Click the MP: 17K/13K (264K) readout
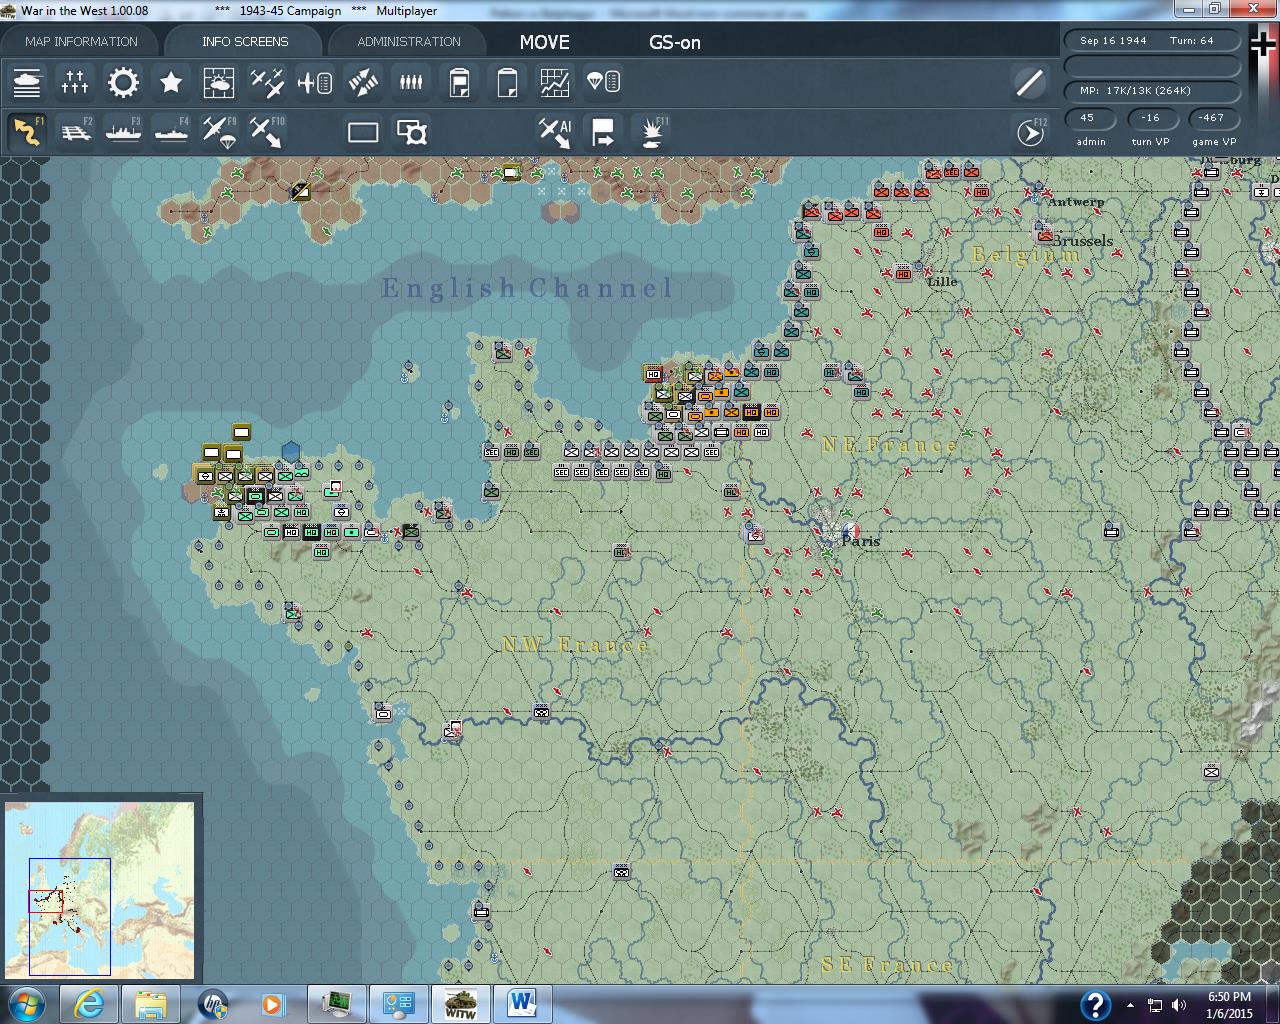The image size is (1280, 1024). click(x=1152, y=91)
